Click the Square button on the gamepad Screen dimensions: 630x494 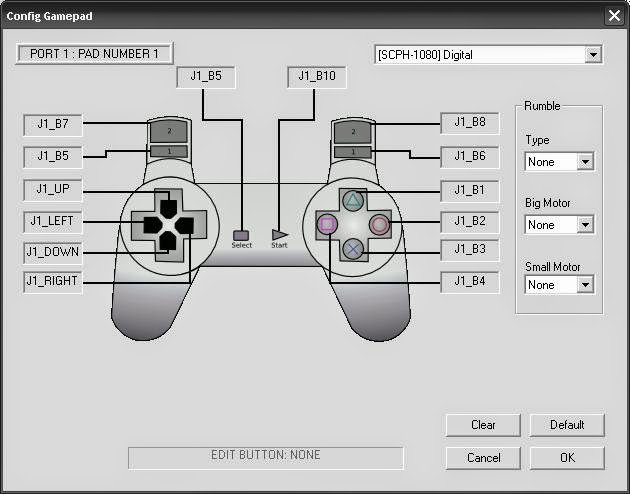click(327, 224)
